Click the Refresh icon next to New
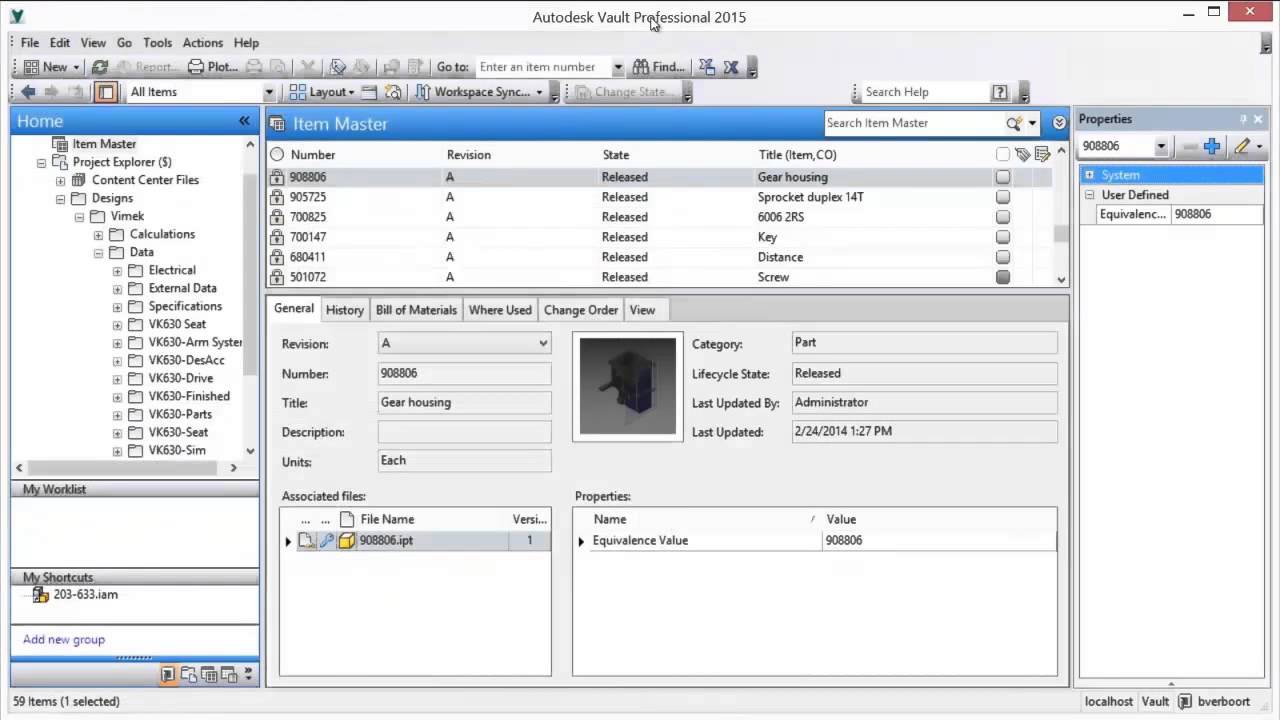The height and width of the screenshot is (720, 1280). tap(99, 67)
